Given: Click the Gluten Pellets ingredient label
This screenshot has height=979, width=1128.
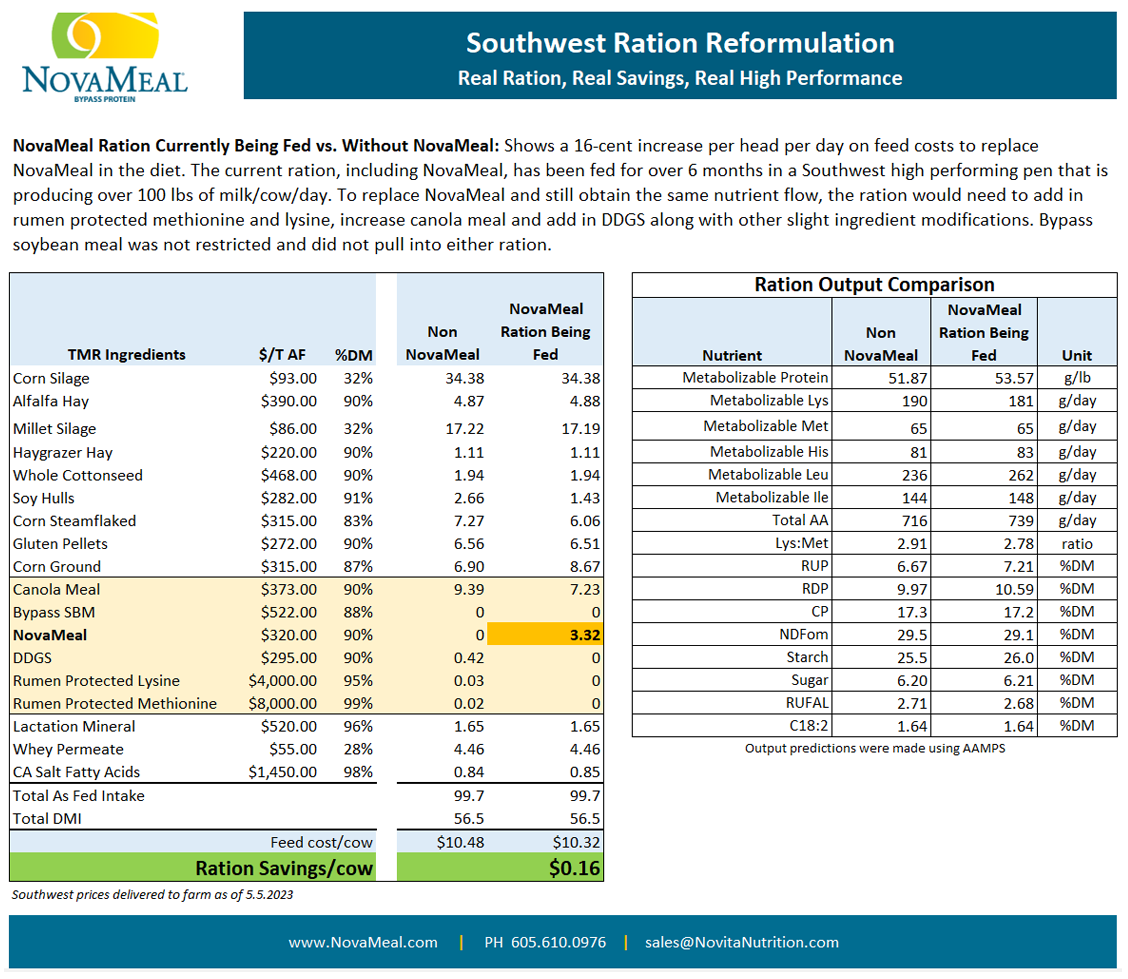Looking at the screenshot, I should pos(60,544).
